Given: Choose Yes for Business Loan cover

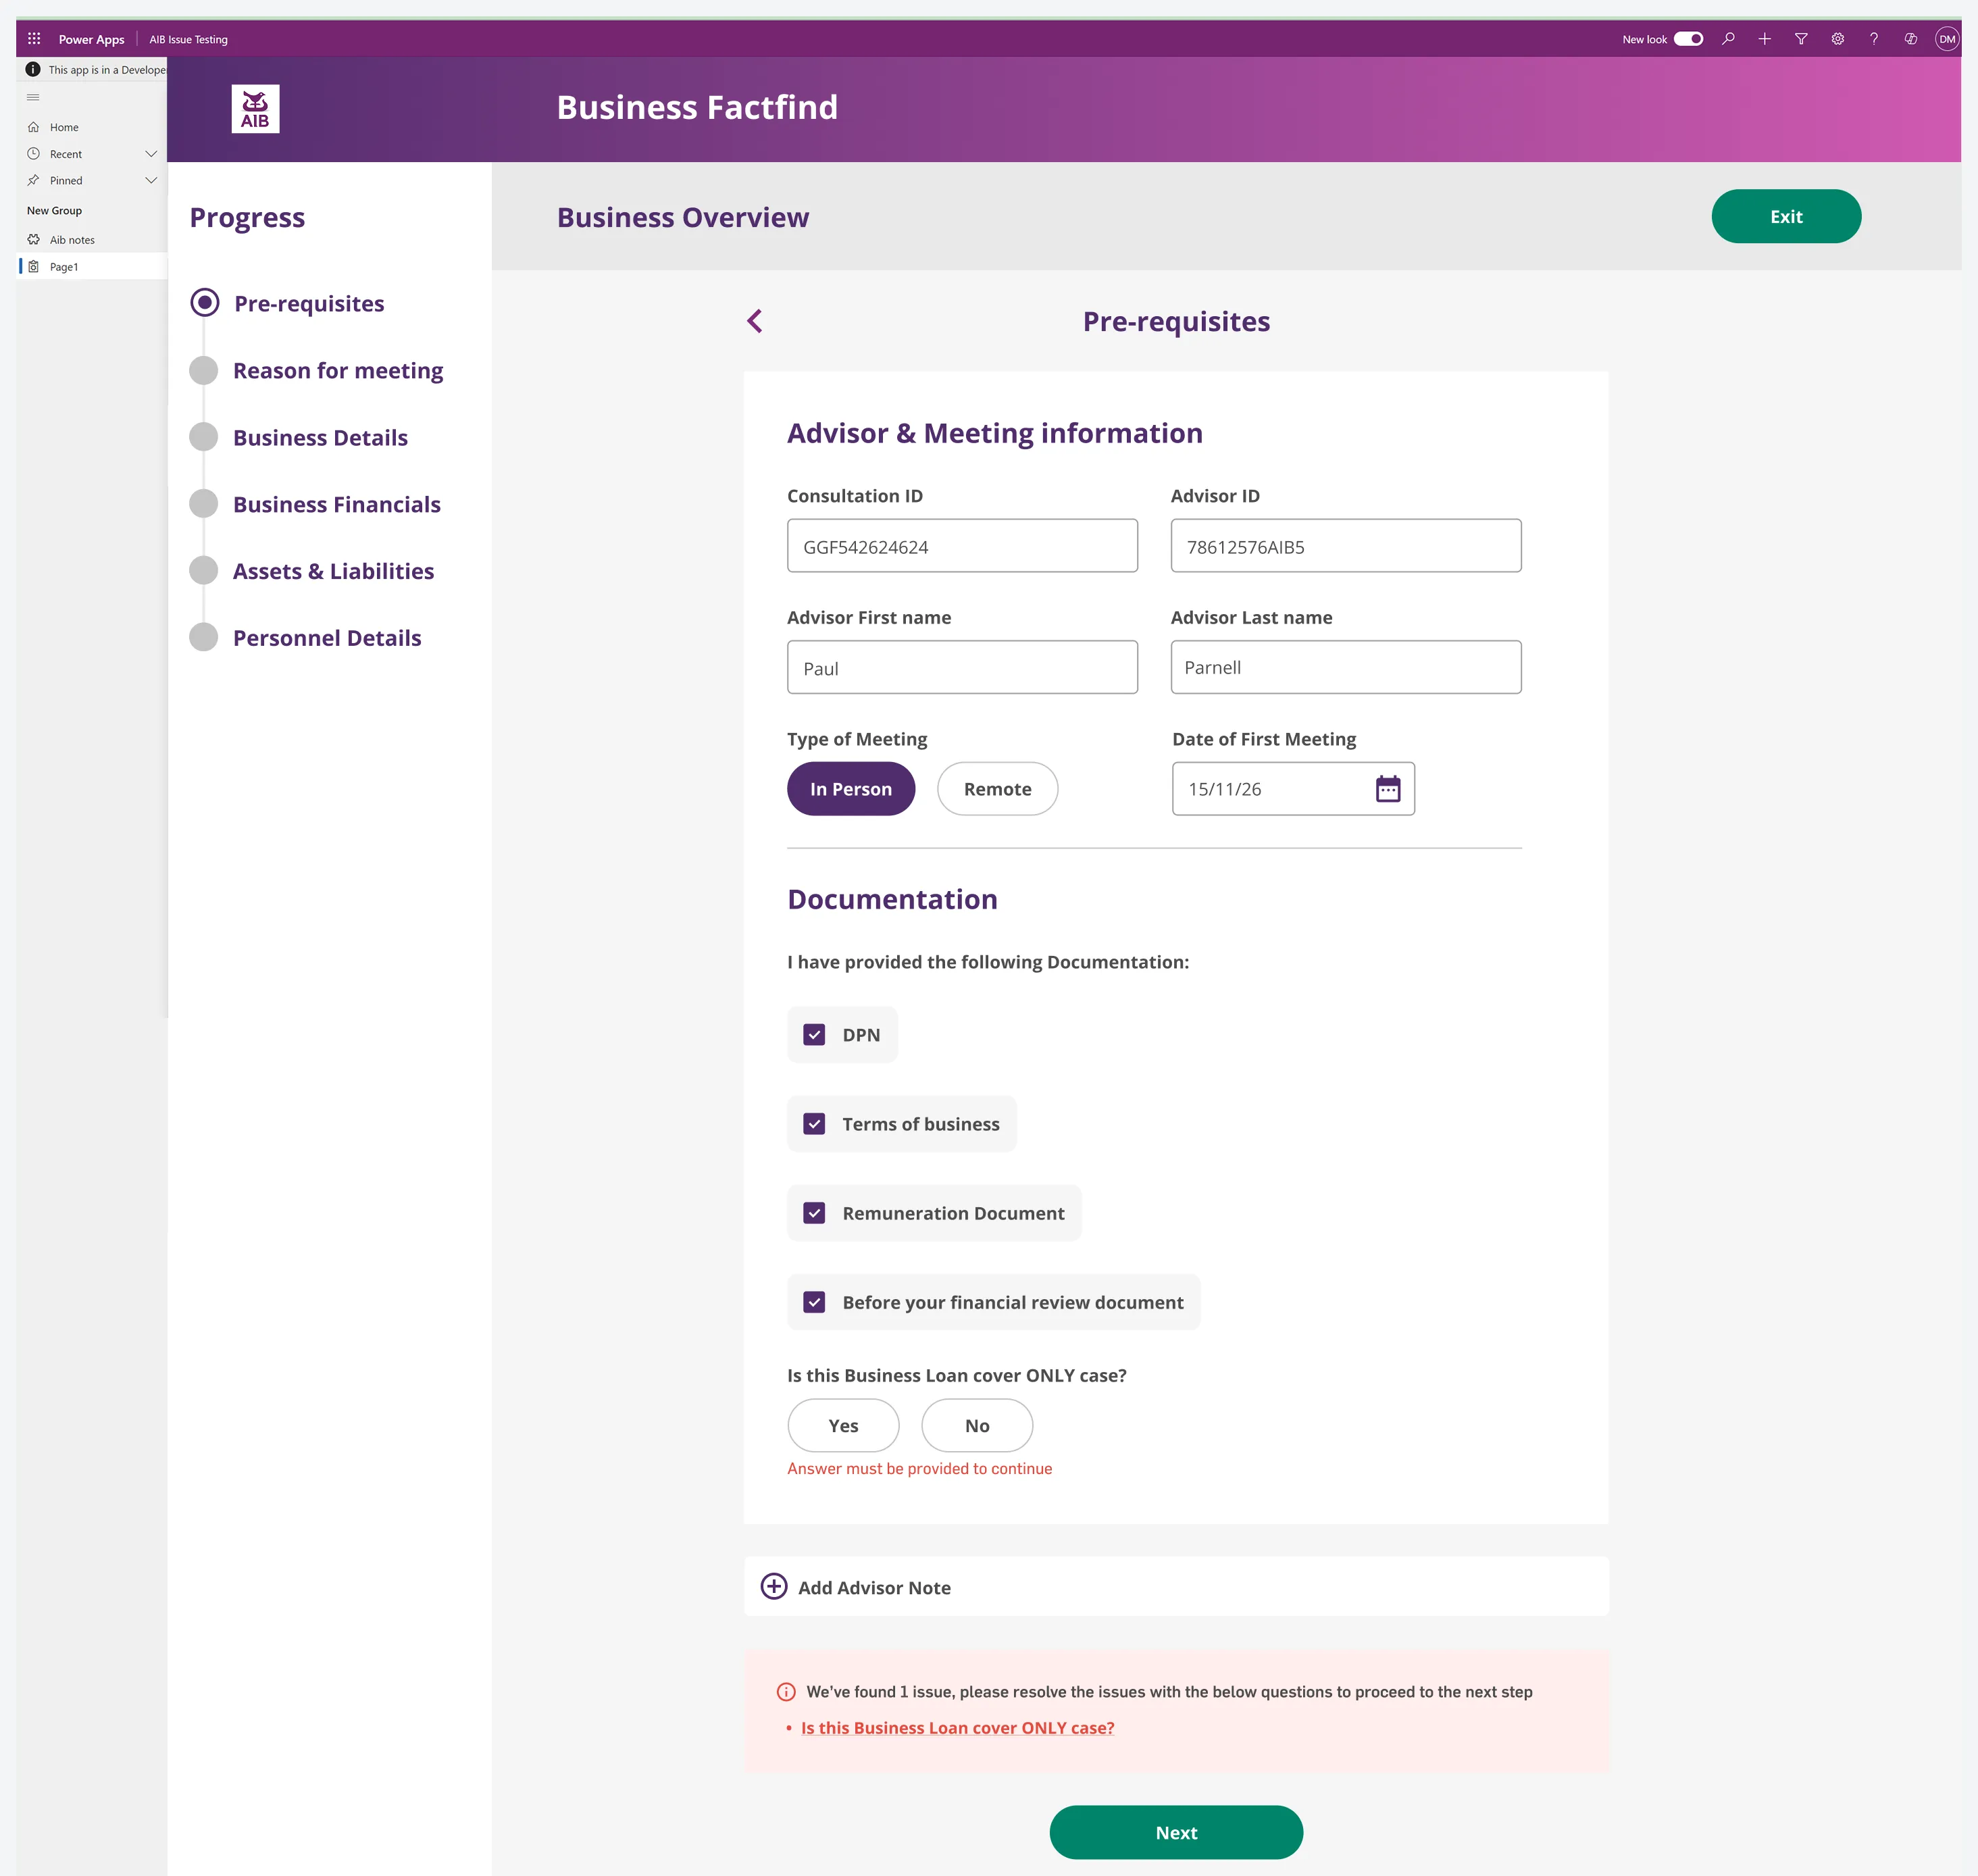Looking at the screenshot, I should [x=843, y=1425].
